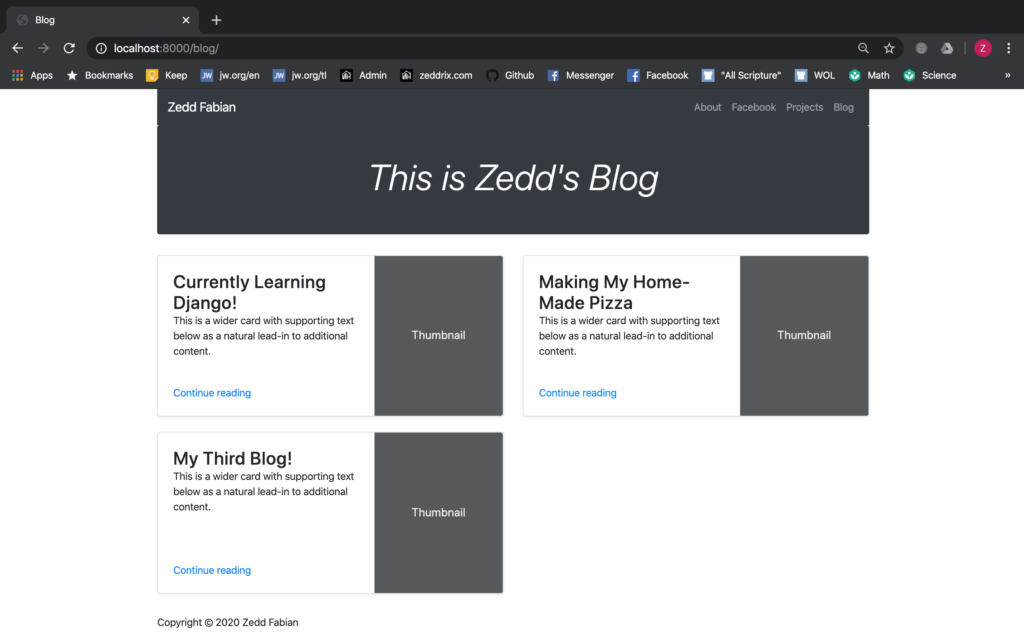The image size is (1024, 642).
Task: Click the Zedd Fabian brand link
Action: tap(201, 107)
